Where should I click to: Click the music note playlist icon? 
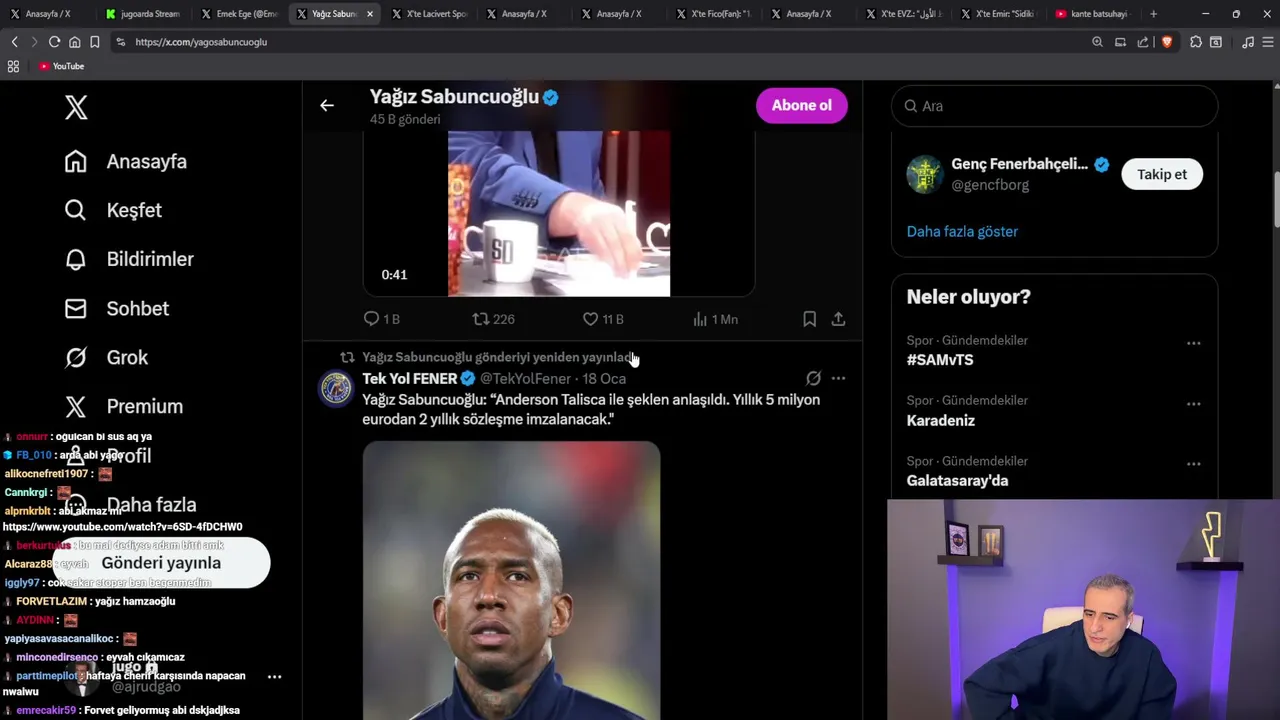click(x=1247, y=42)
